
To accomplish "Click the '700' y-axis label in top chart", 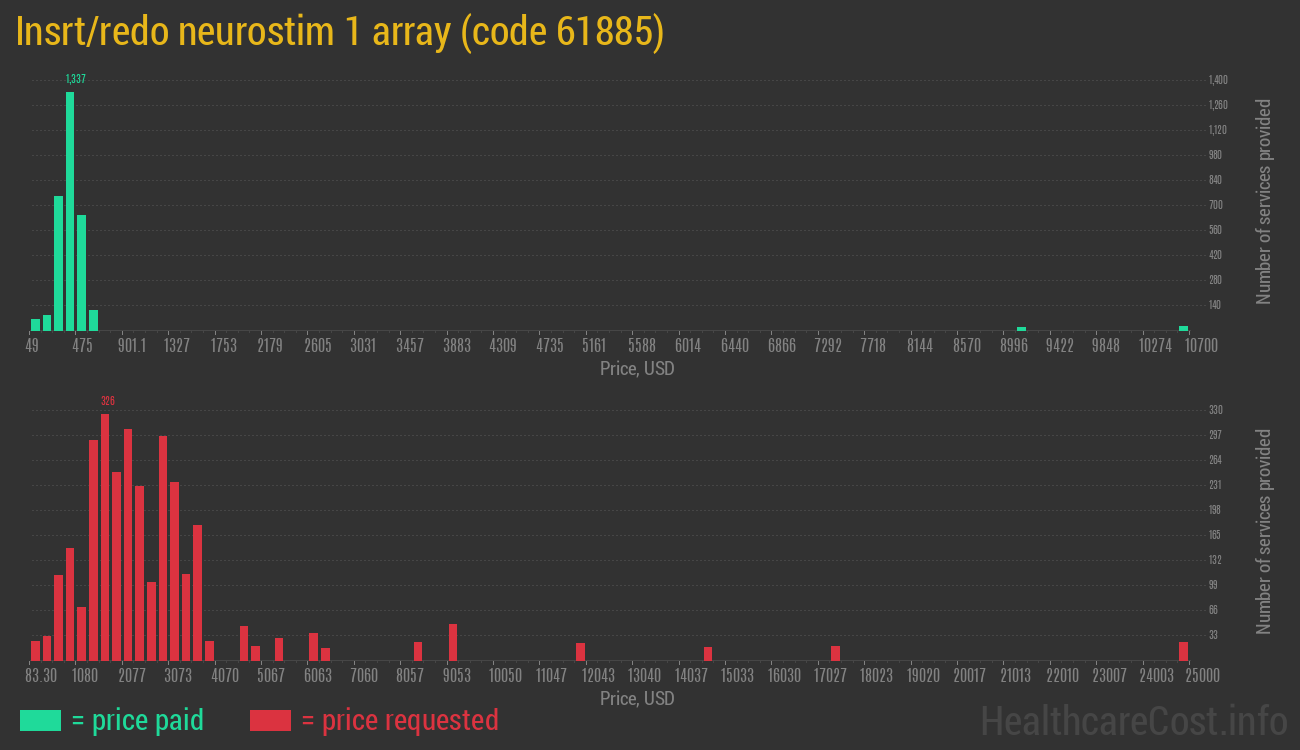I will coord(1215,205).
